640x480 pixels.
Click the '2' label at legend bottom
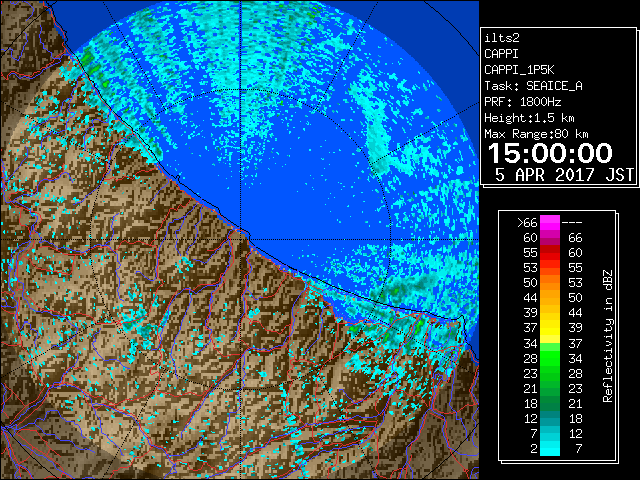533,449
